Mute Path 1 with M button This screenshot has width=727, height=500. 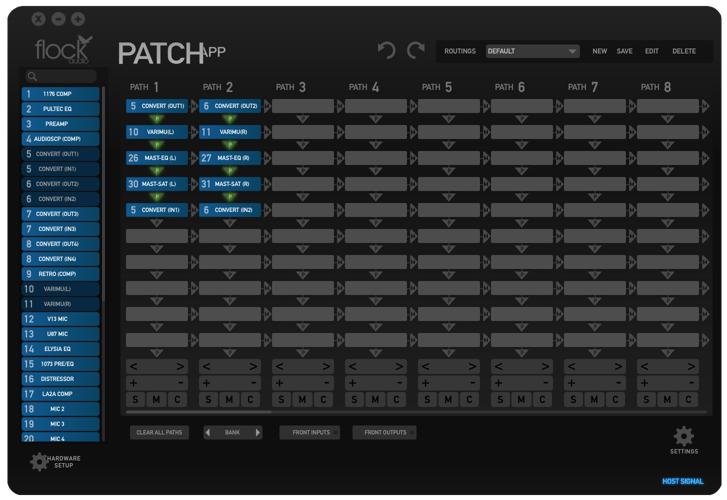tap(156, 399)
